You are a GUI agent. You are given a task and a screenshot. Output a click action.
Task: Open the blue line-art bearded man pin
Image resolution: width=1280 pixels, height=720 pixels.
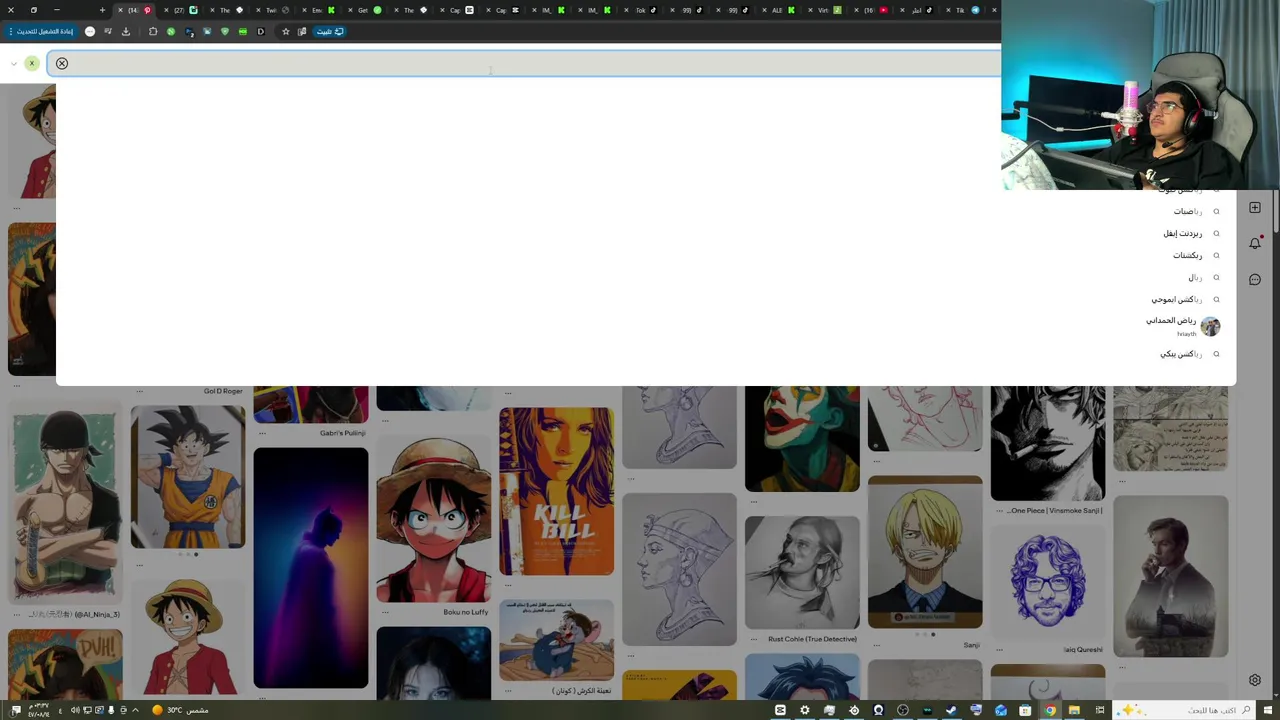point(1047,581)
